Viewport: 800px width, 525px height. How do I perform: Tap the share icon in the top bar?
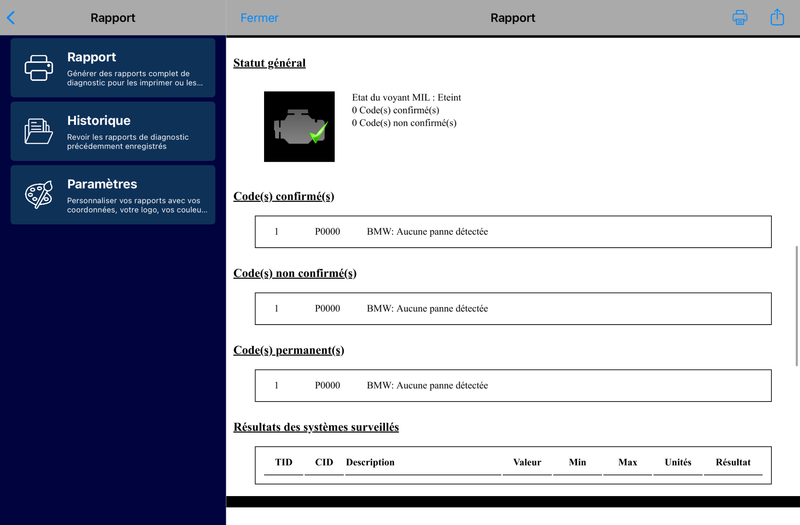pyautogui.click(x=777, y=17)
